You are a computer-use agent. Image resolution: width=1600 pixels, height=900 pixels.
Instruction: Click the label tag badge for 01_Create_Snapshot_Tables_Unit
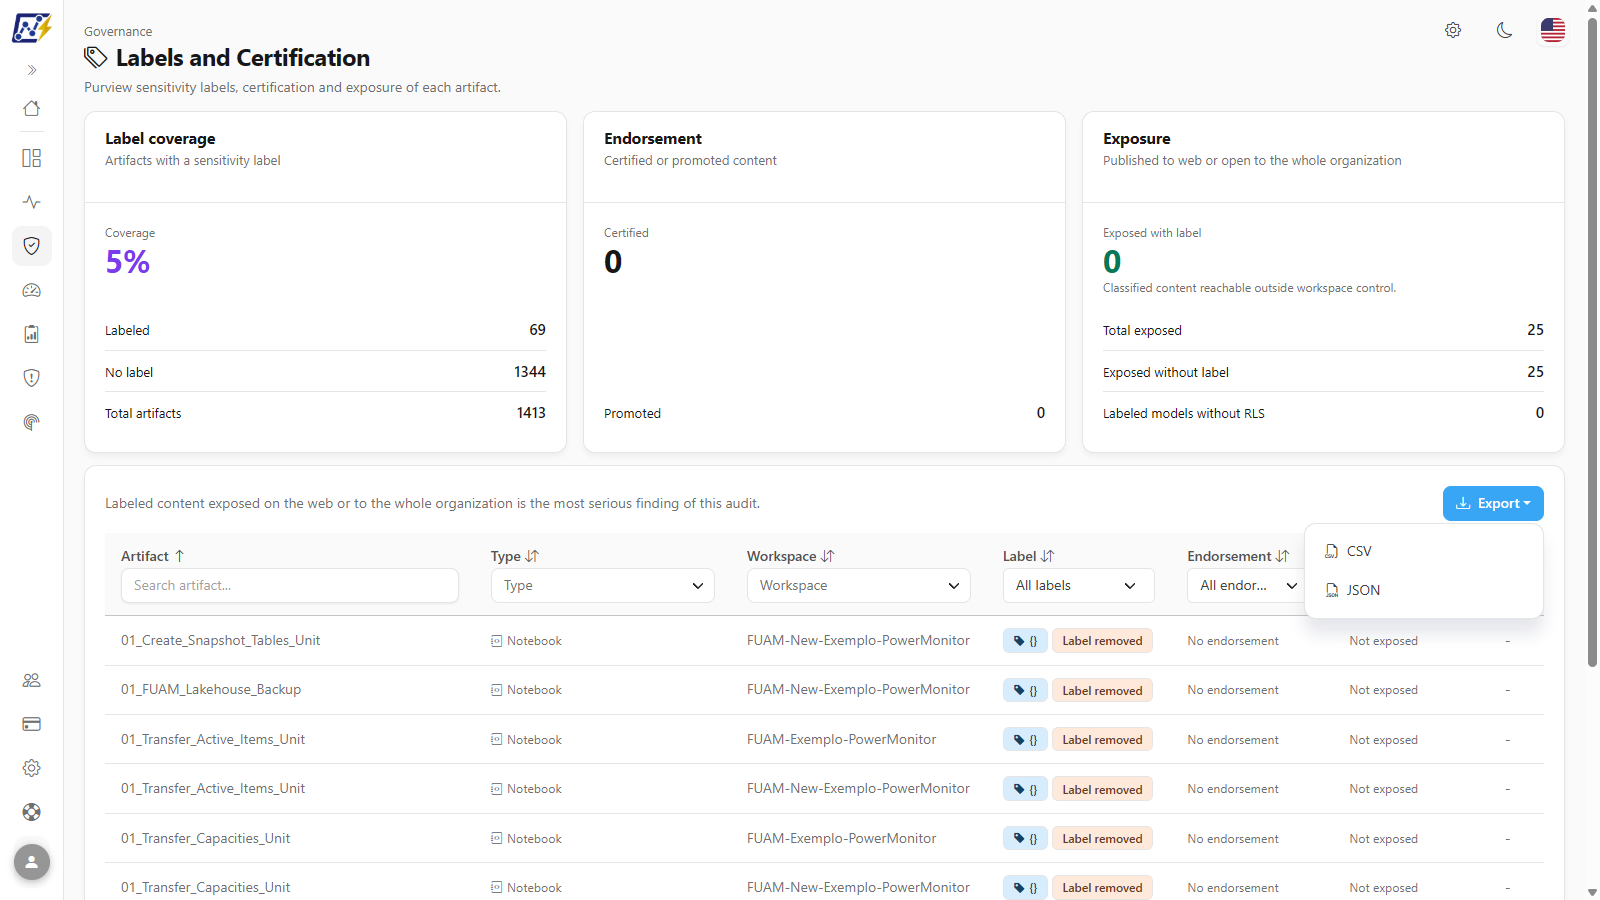pos(1025,641)
